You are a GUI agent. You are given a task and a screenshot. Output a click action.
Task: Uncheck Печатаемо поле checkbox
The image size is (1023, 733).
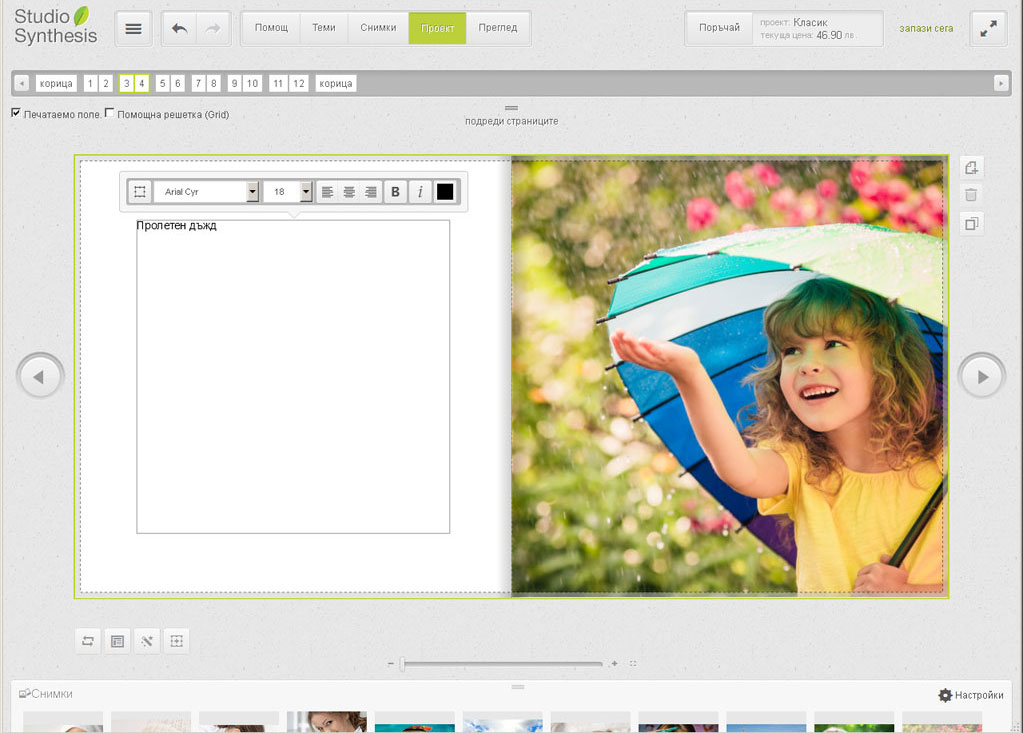[x=16, y=113]
